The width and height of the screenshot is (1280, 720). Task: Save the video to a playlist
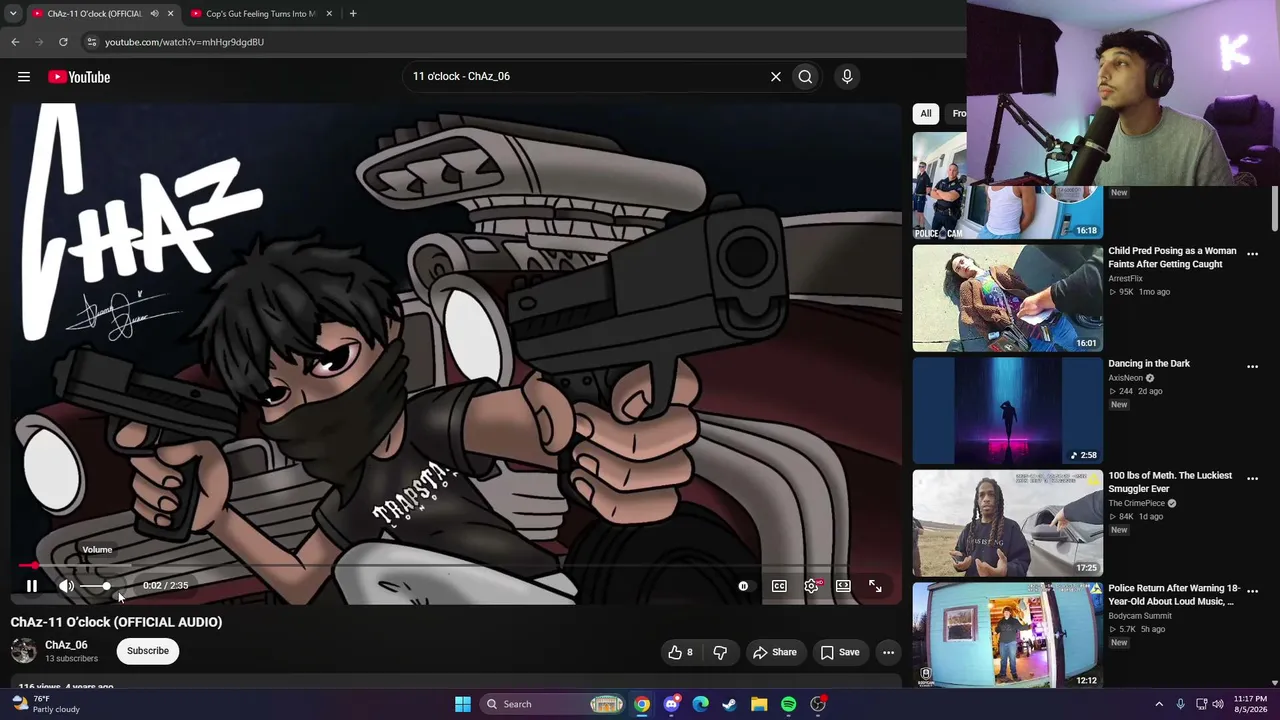pos(840,652)
